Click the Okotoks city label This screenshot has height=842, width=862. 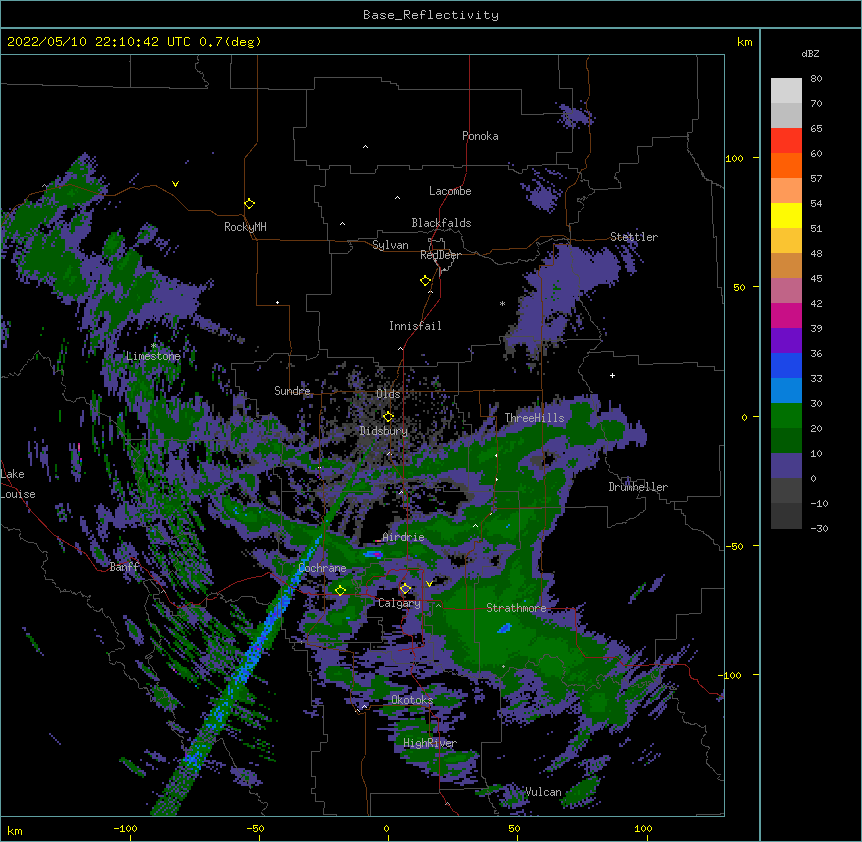412,700
